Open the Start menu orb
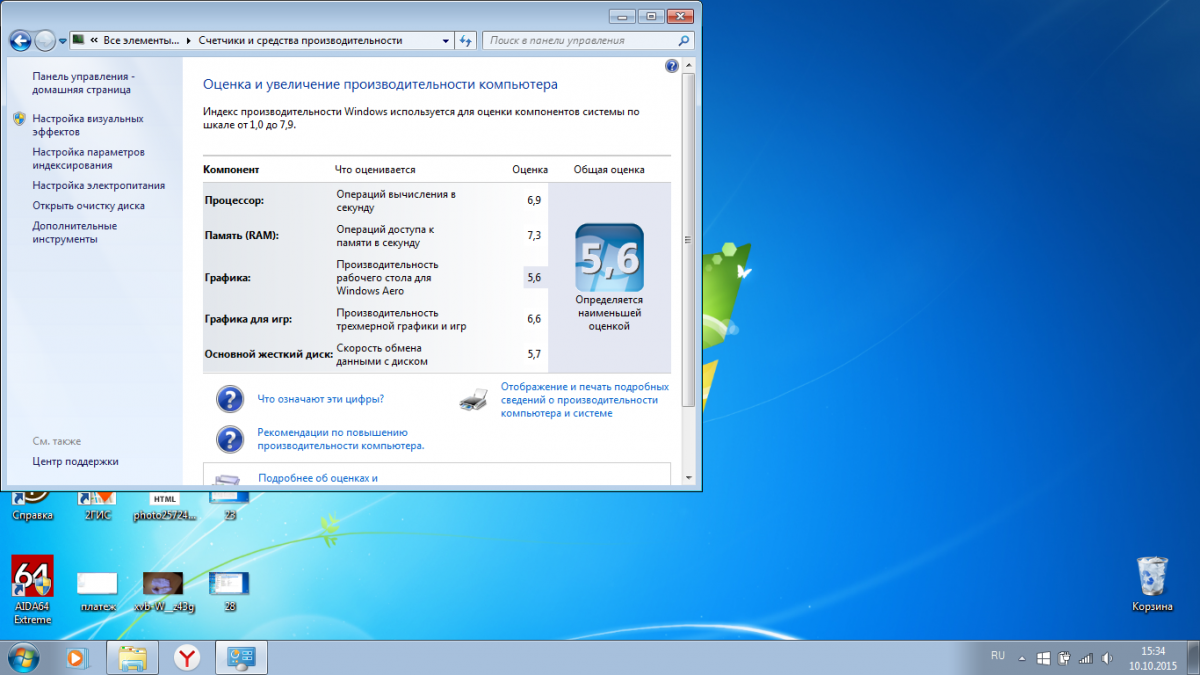 tap(24, 657)
